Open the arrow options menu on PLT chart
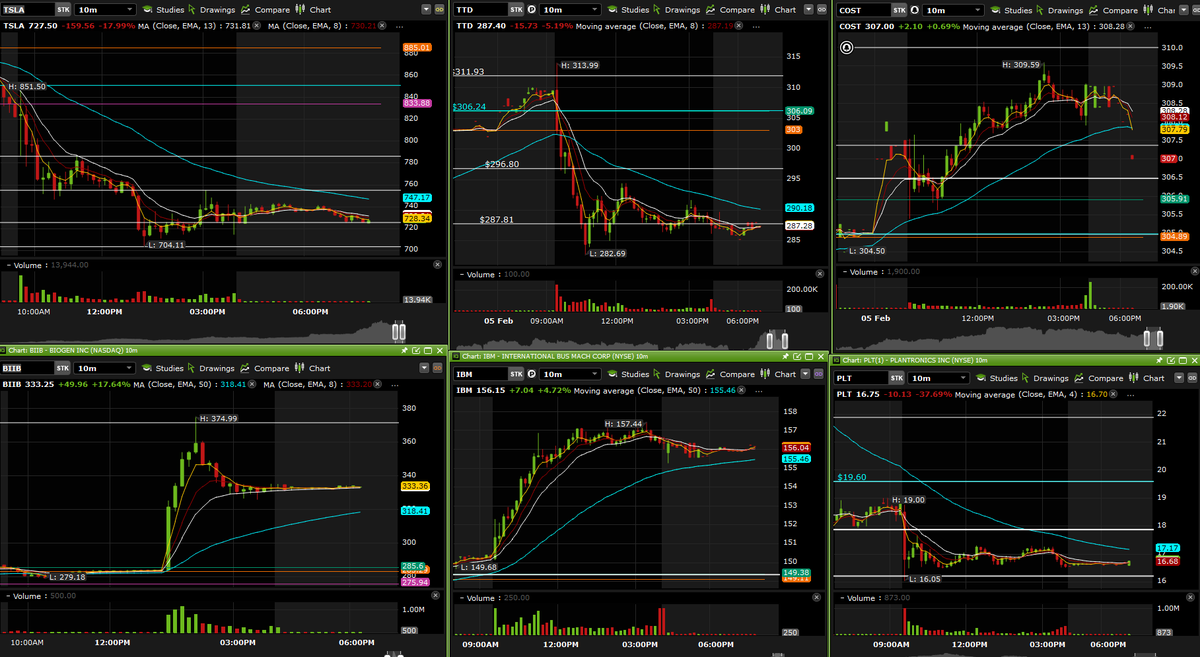The image size is (1200, 657). (x=1178, y=378)
